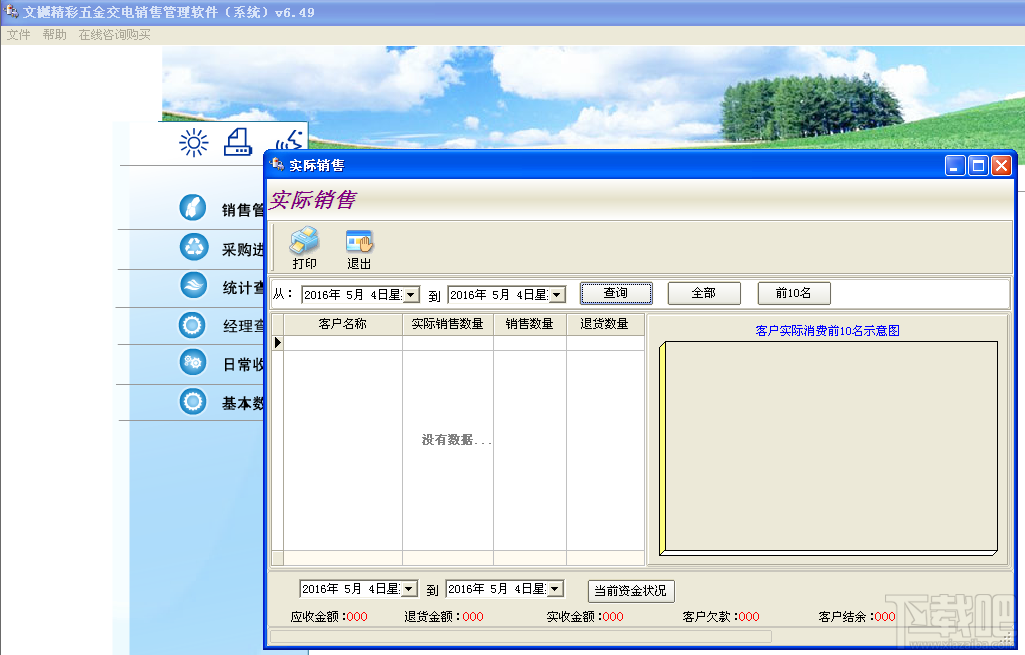Open sales management (销售管) sidebar icon
1025x655 pixels.
pos(193,208)
